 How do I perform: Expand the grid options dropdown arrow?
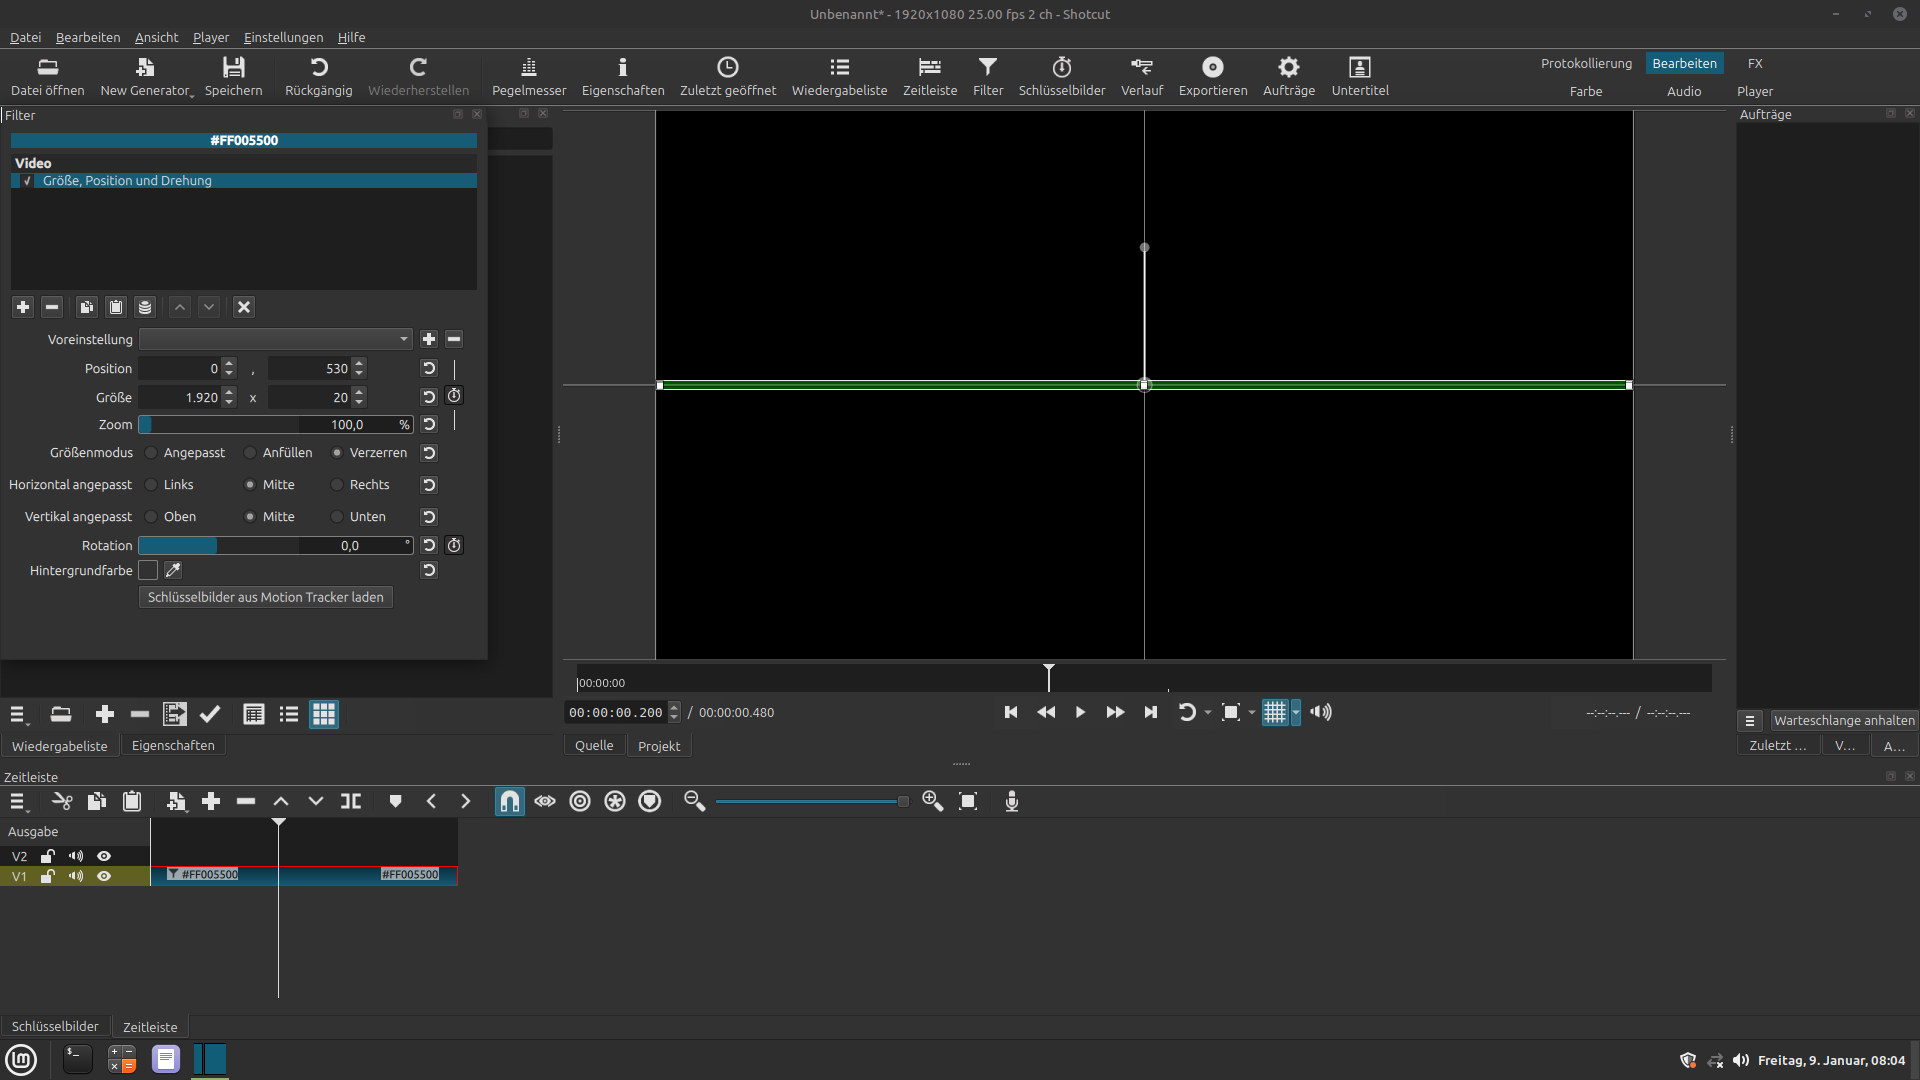(x=1296, y=712)
